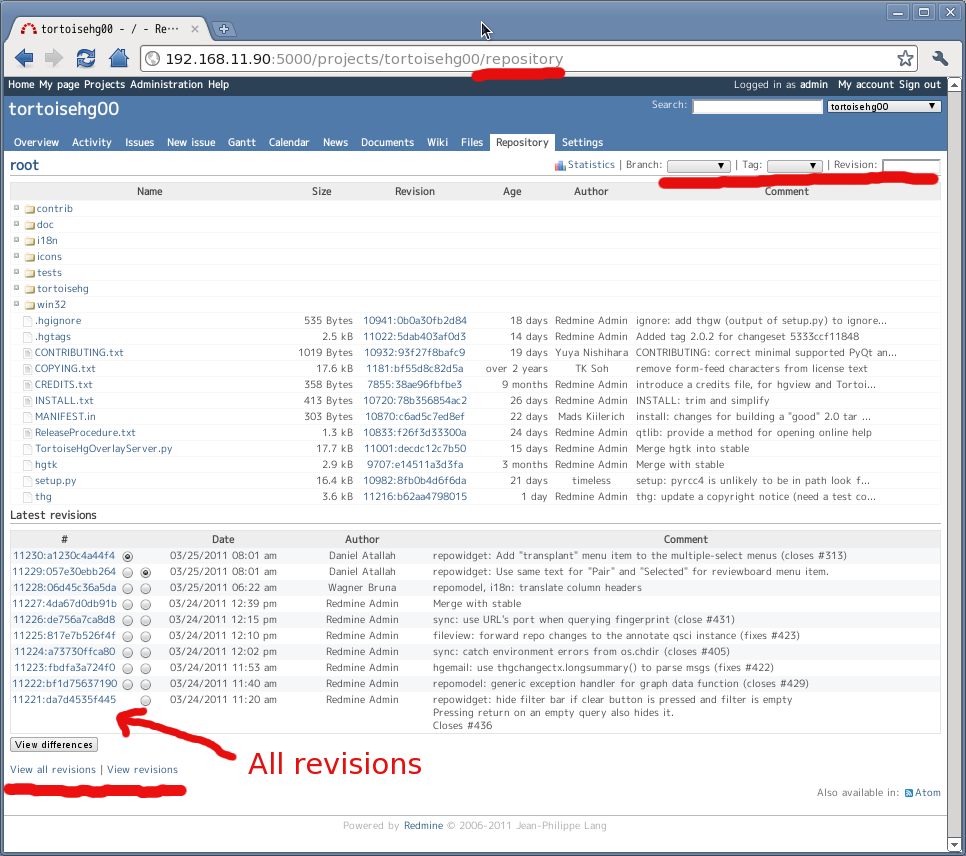Expand the tests folder tree
Screen dimensions: 966x856
pyautogui.click(x=17, y=272)
